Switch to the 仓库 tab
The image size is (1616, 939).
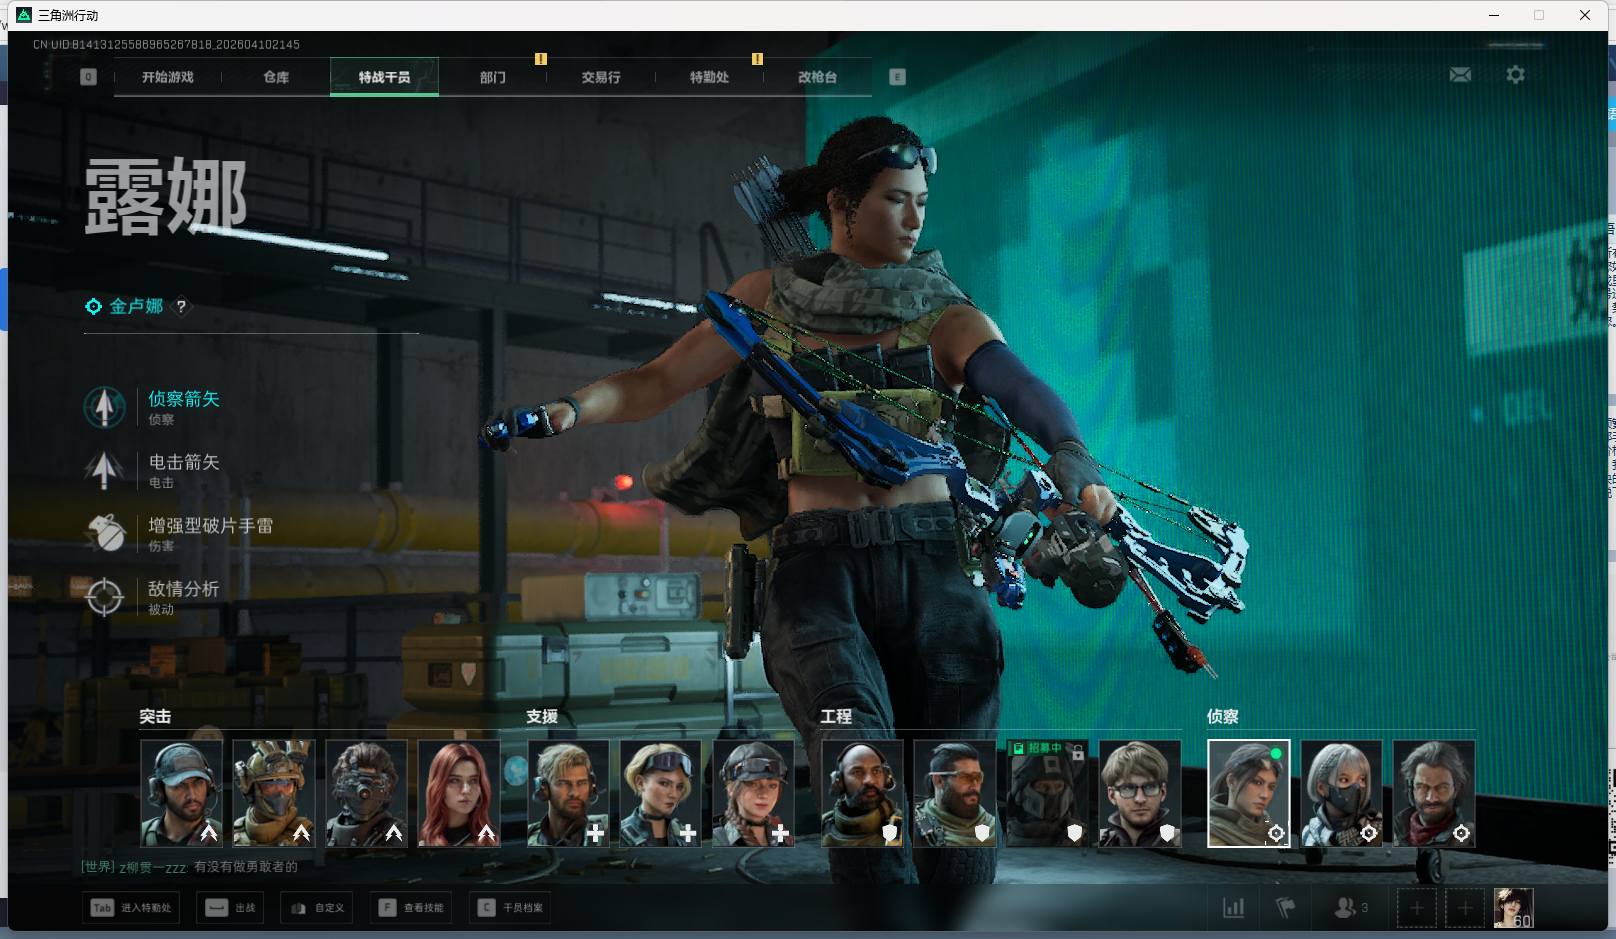[276, 77]
